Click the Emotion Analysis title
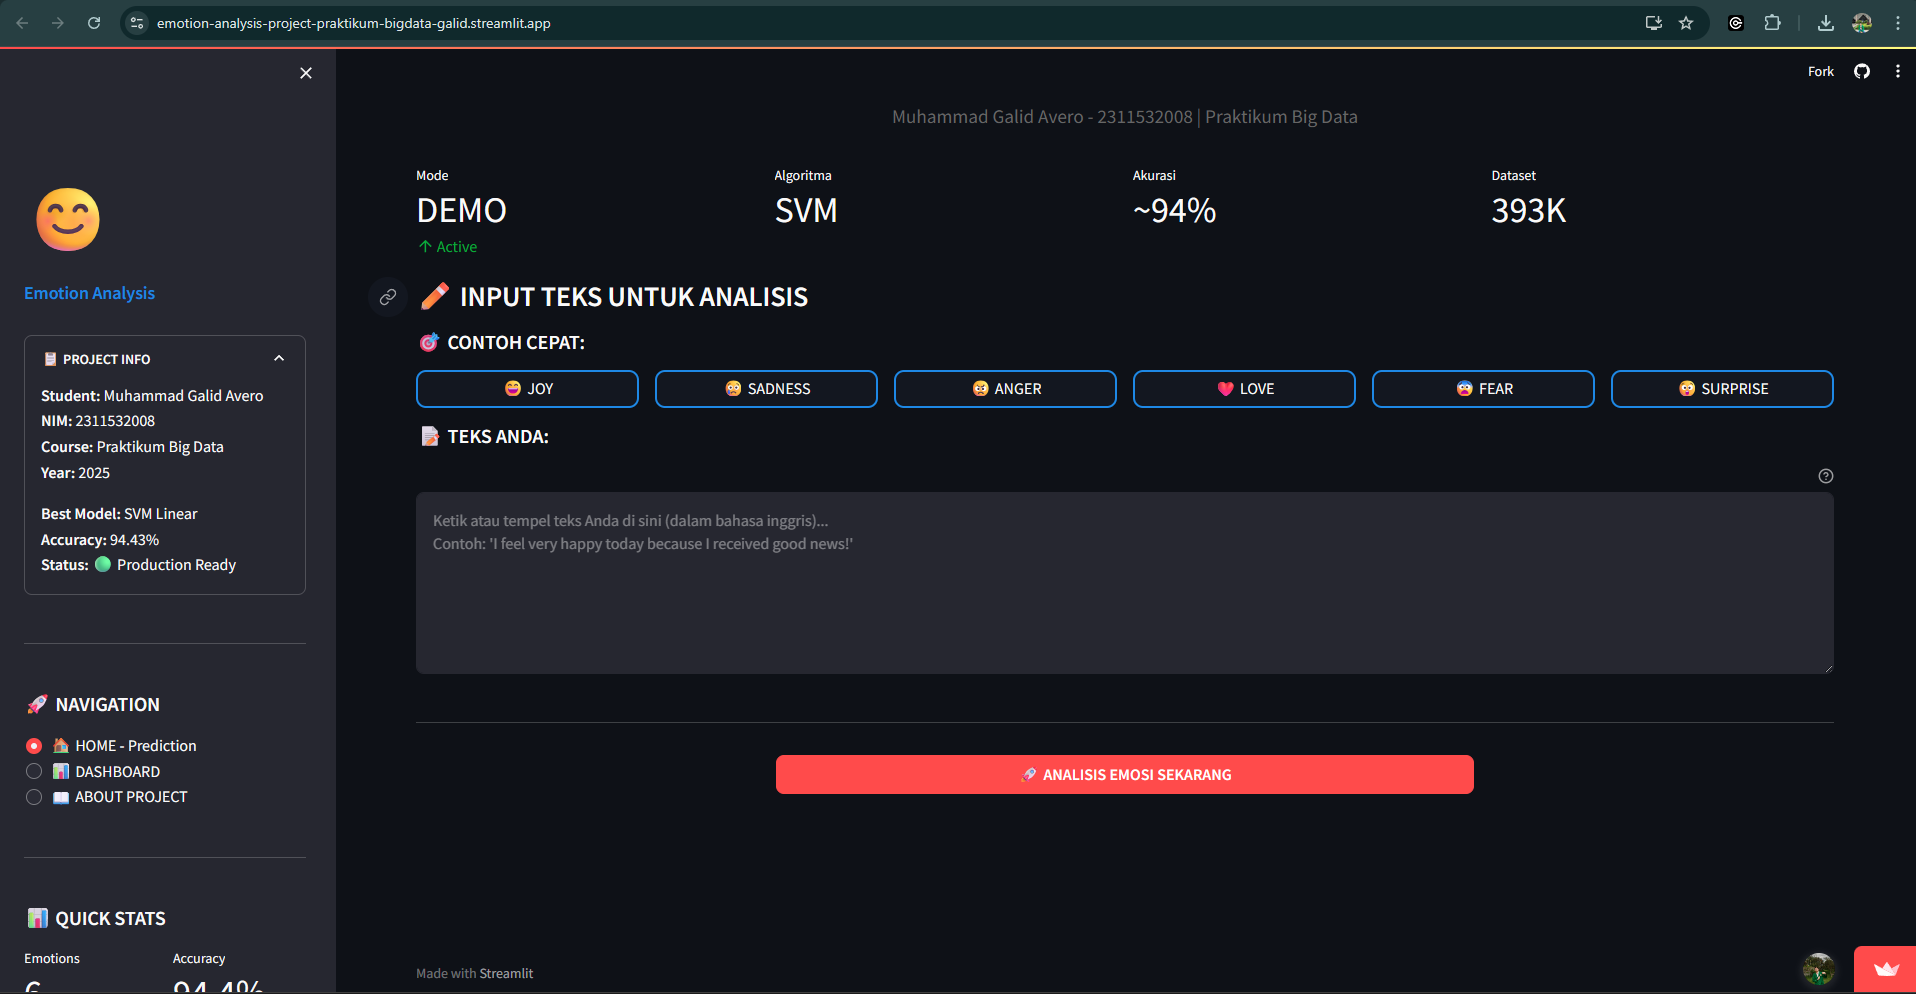Viewport: 1916px width, 994px height. (x=89, y=293)
